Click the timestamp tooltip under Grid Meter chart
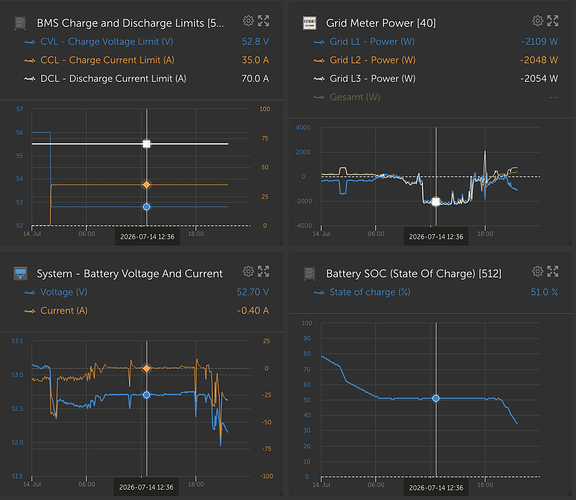This screenshot has width=576, height=500. (x=436, y=237)
